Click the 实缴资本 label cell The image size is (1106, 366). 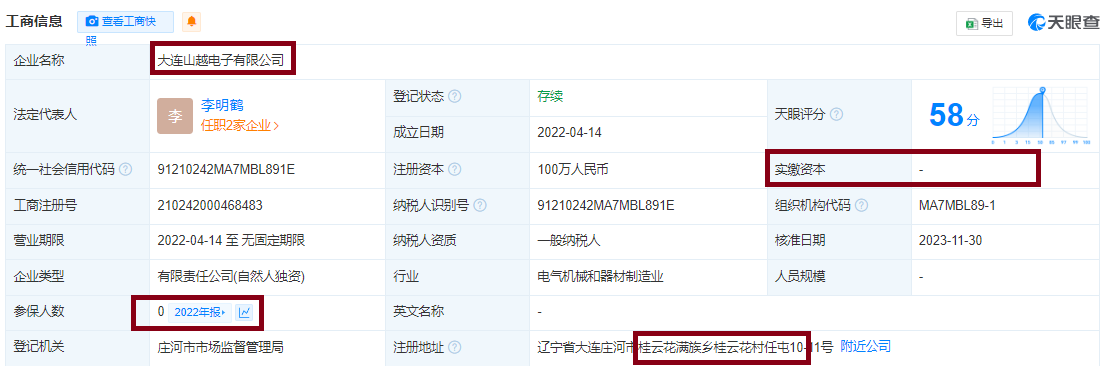pyautogui.click(x=839, y=169)
